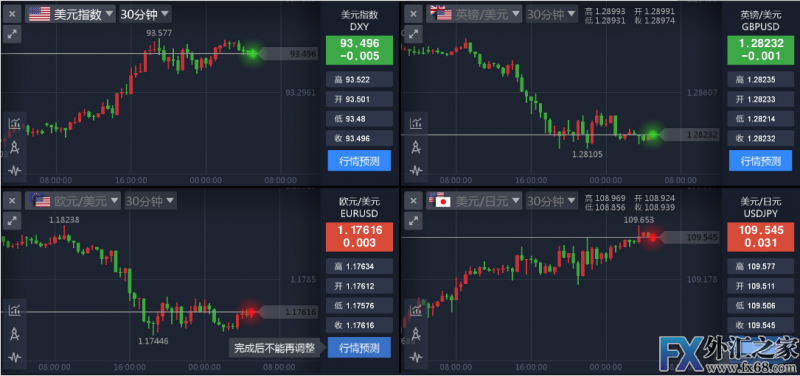Click the red USDJPY price box 109.545
This screenshot has width=800, height=376.
point(760,237)
